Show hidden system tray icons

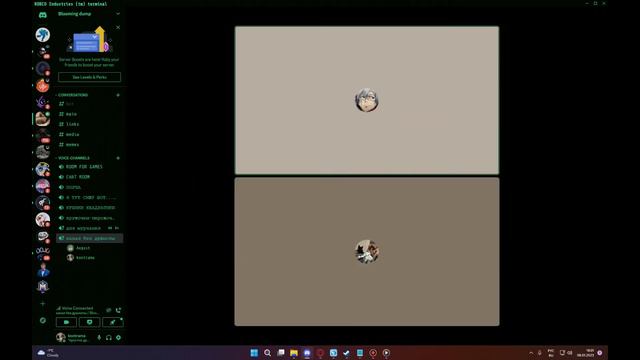(531, 353)
